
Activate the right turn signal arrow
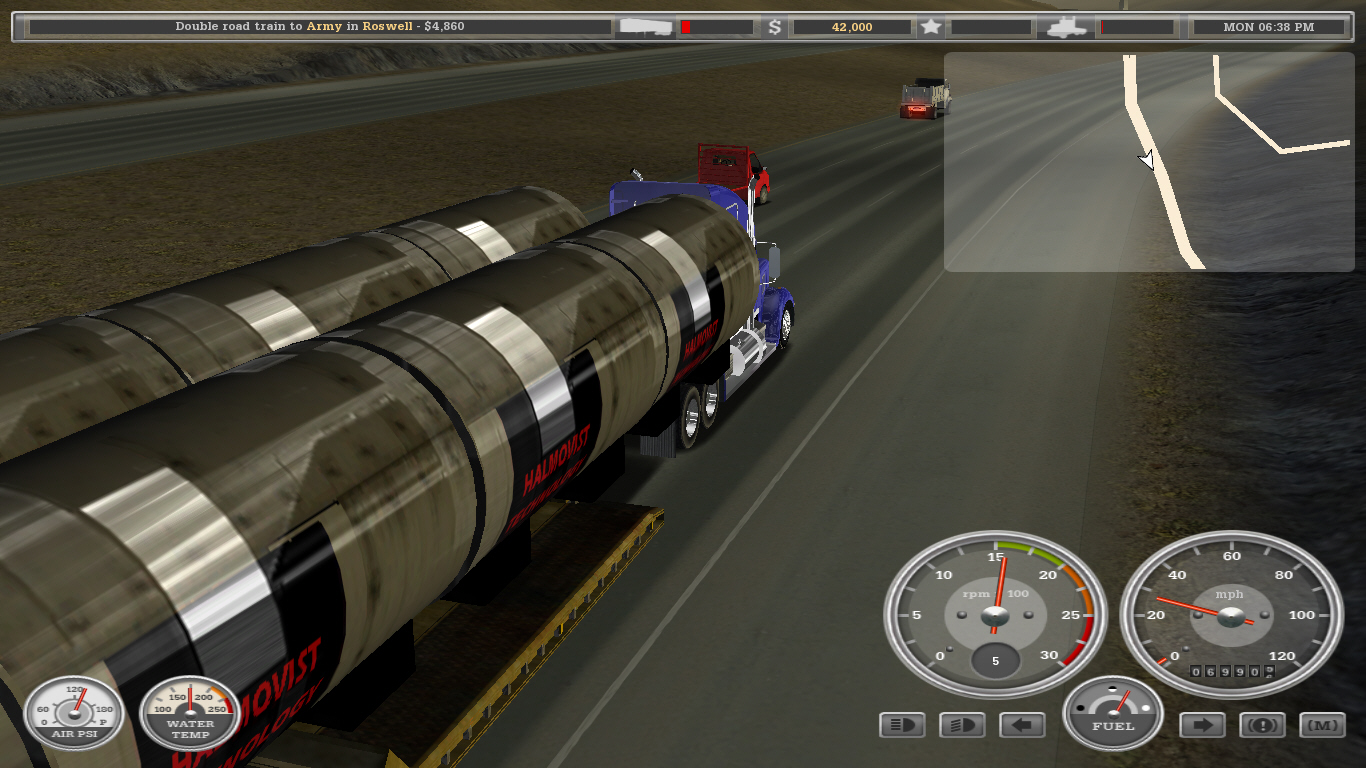click(x=1202, y=725)
